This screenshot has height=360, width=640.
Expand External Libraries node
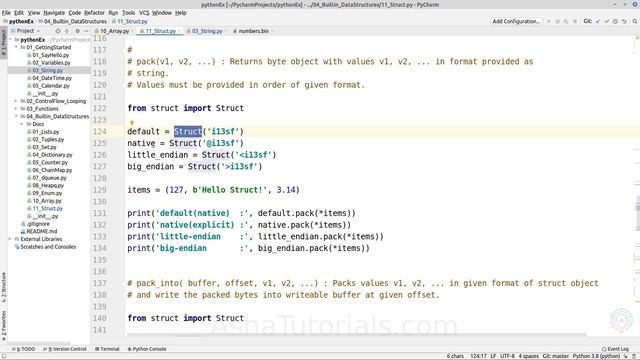pyautogui.click(x=11, y=239)
